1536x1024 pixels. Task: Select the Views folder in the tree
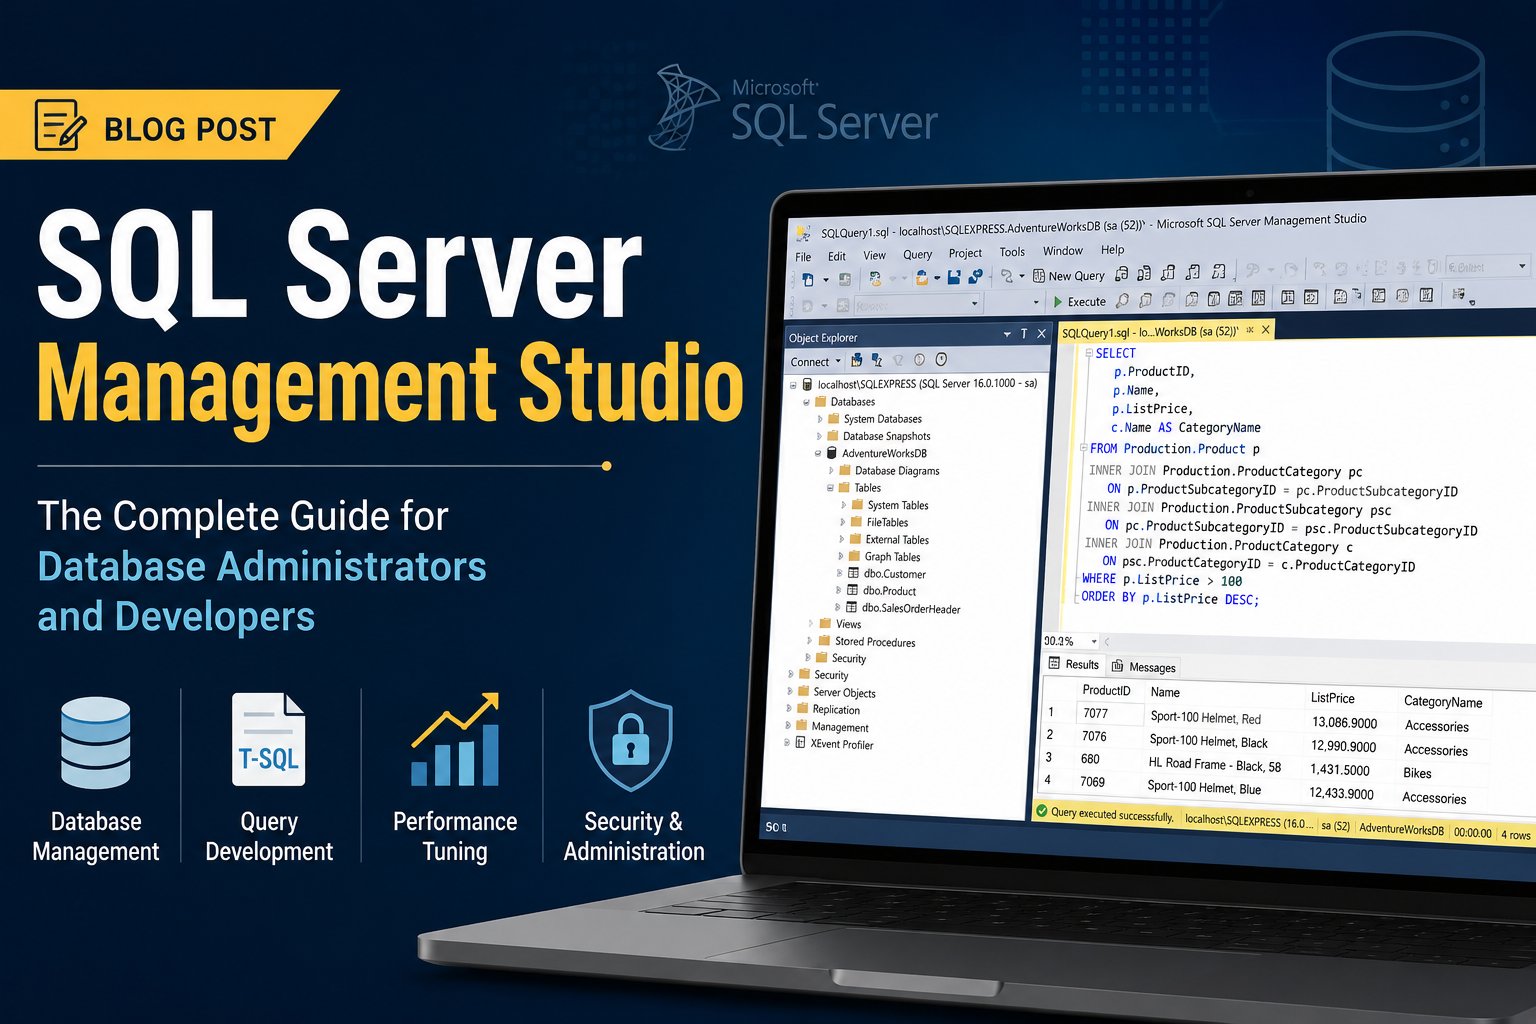click(841, 624)
